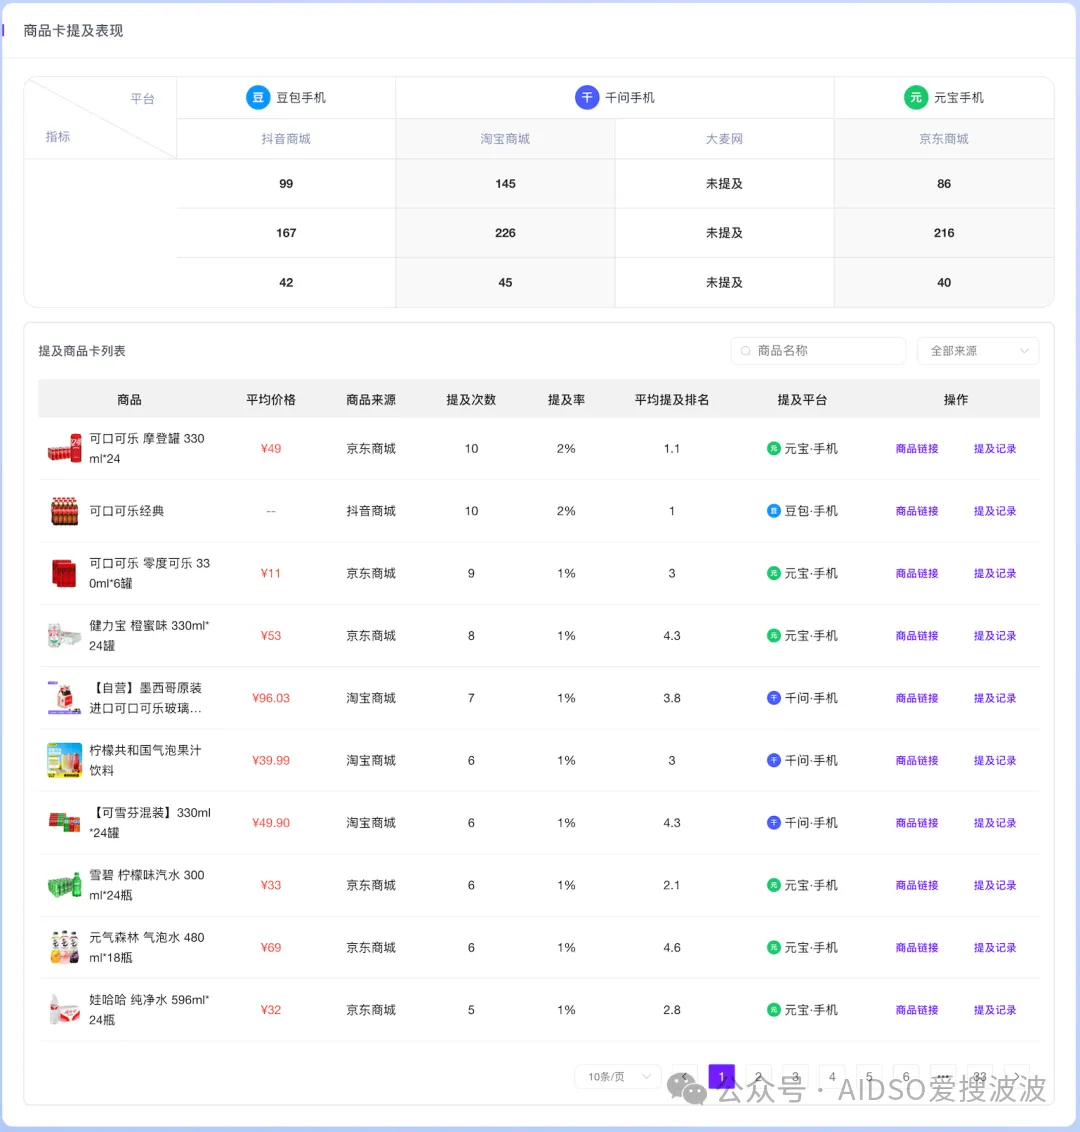Expand the 全部来源 source dropdown
1080x1132 pixels.
click(x=978, y=351)
